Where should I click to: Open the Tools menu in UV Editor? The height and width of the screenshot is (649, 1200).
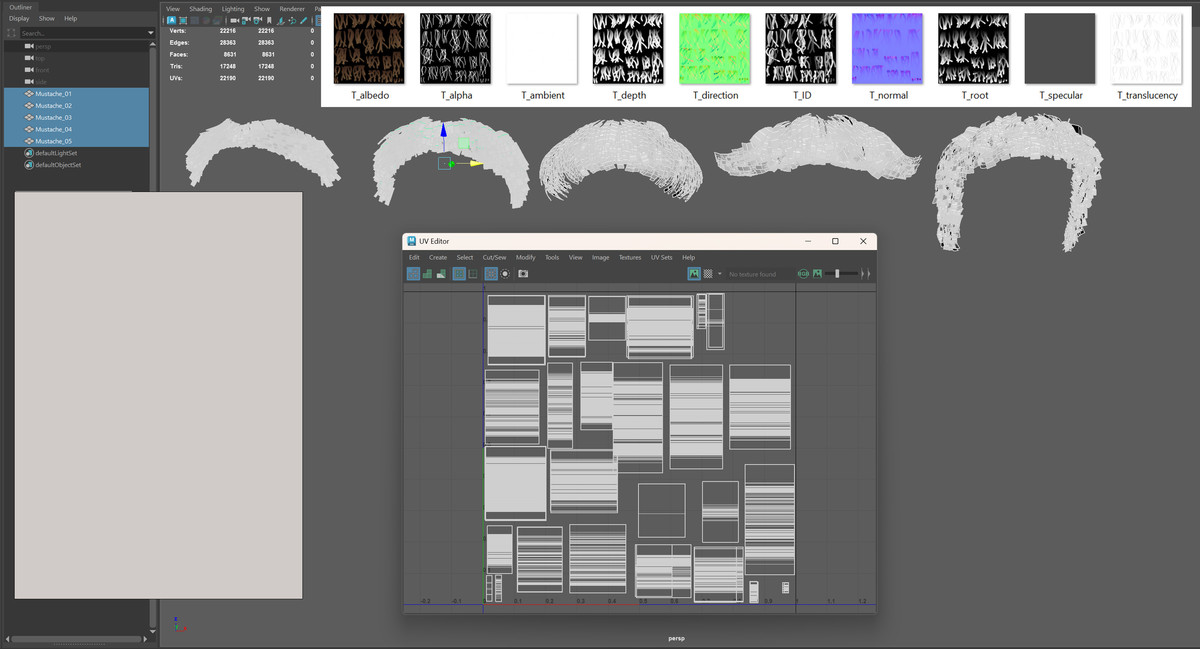552,257
